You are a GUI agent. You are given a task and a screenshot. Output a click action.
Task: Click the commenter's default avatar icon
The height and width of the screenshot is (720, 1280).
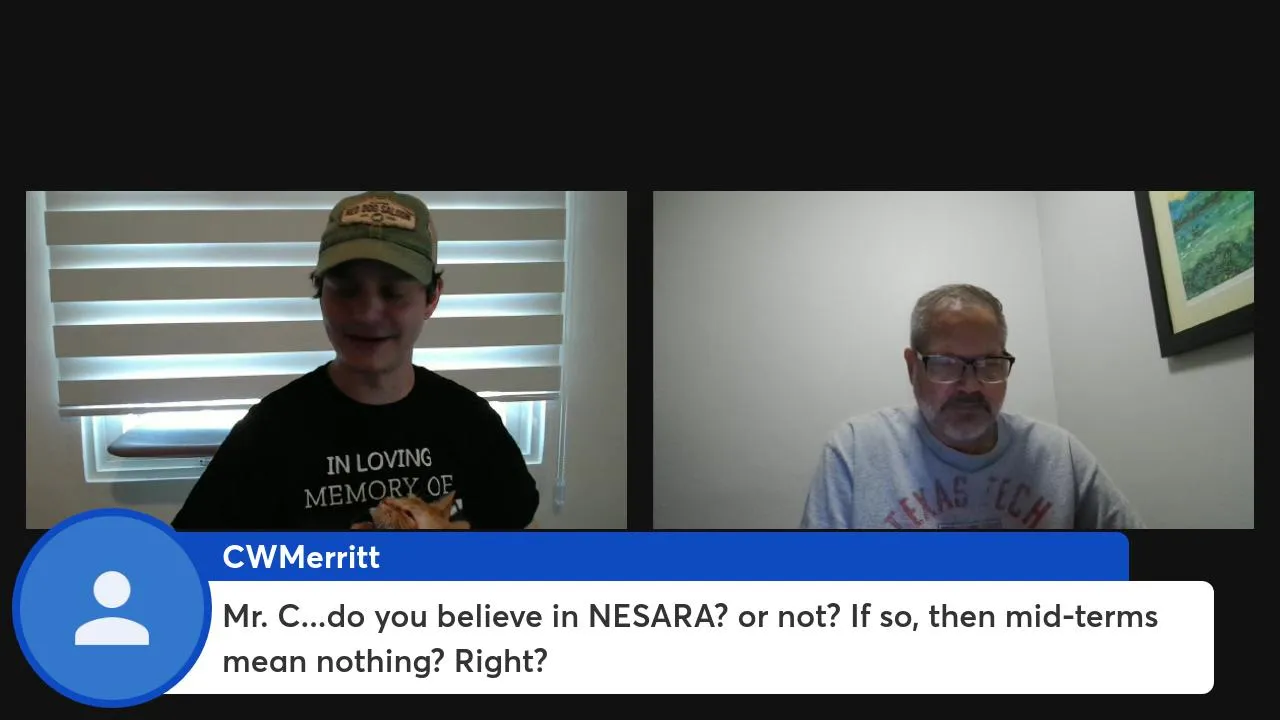tap(112, 608)
